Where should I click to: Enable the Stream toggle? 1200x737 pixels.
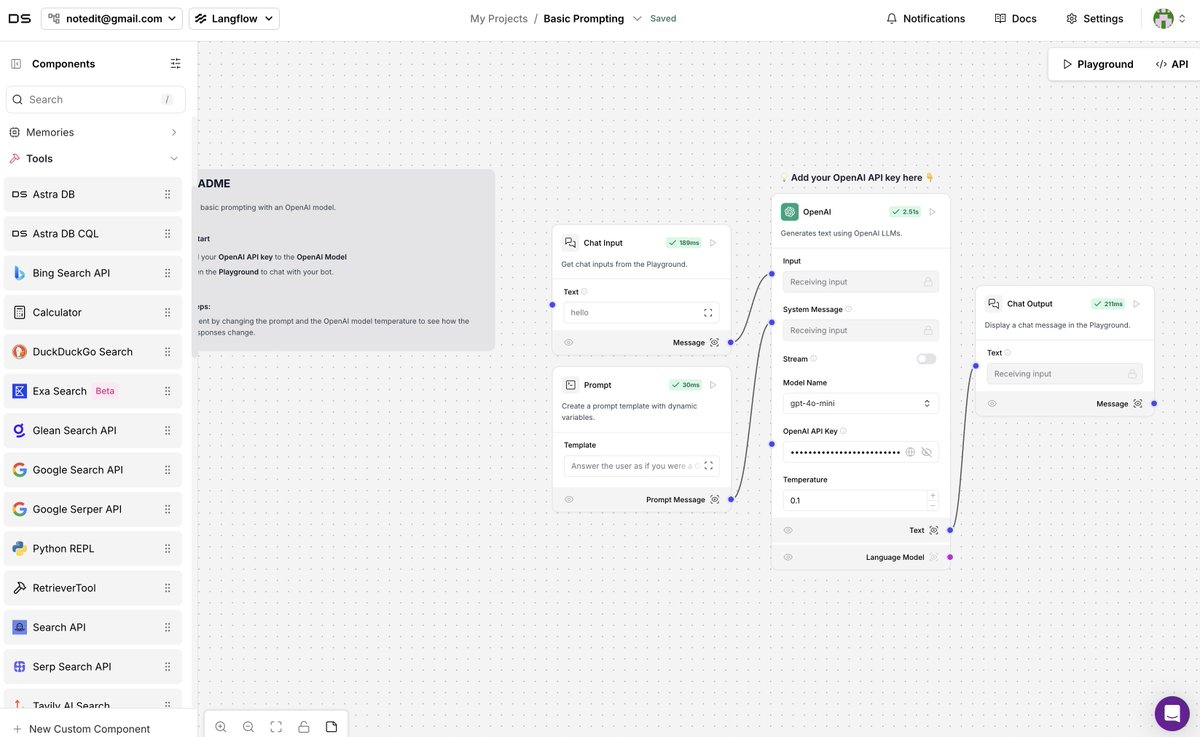tap(926, 359)
